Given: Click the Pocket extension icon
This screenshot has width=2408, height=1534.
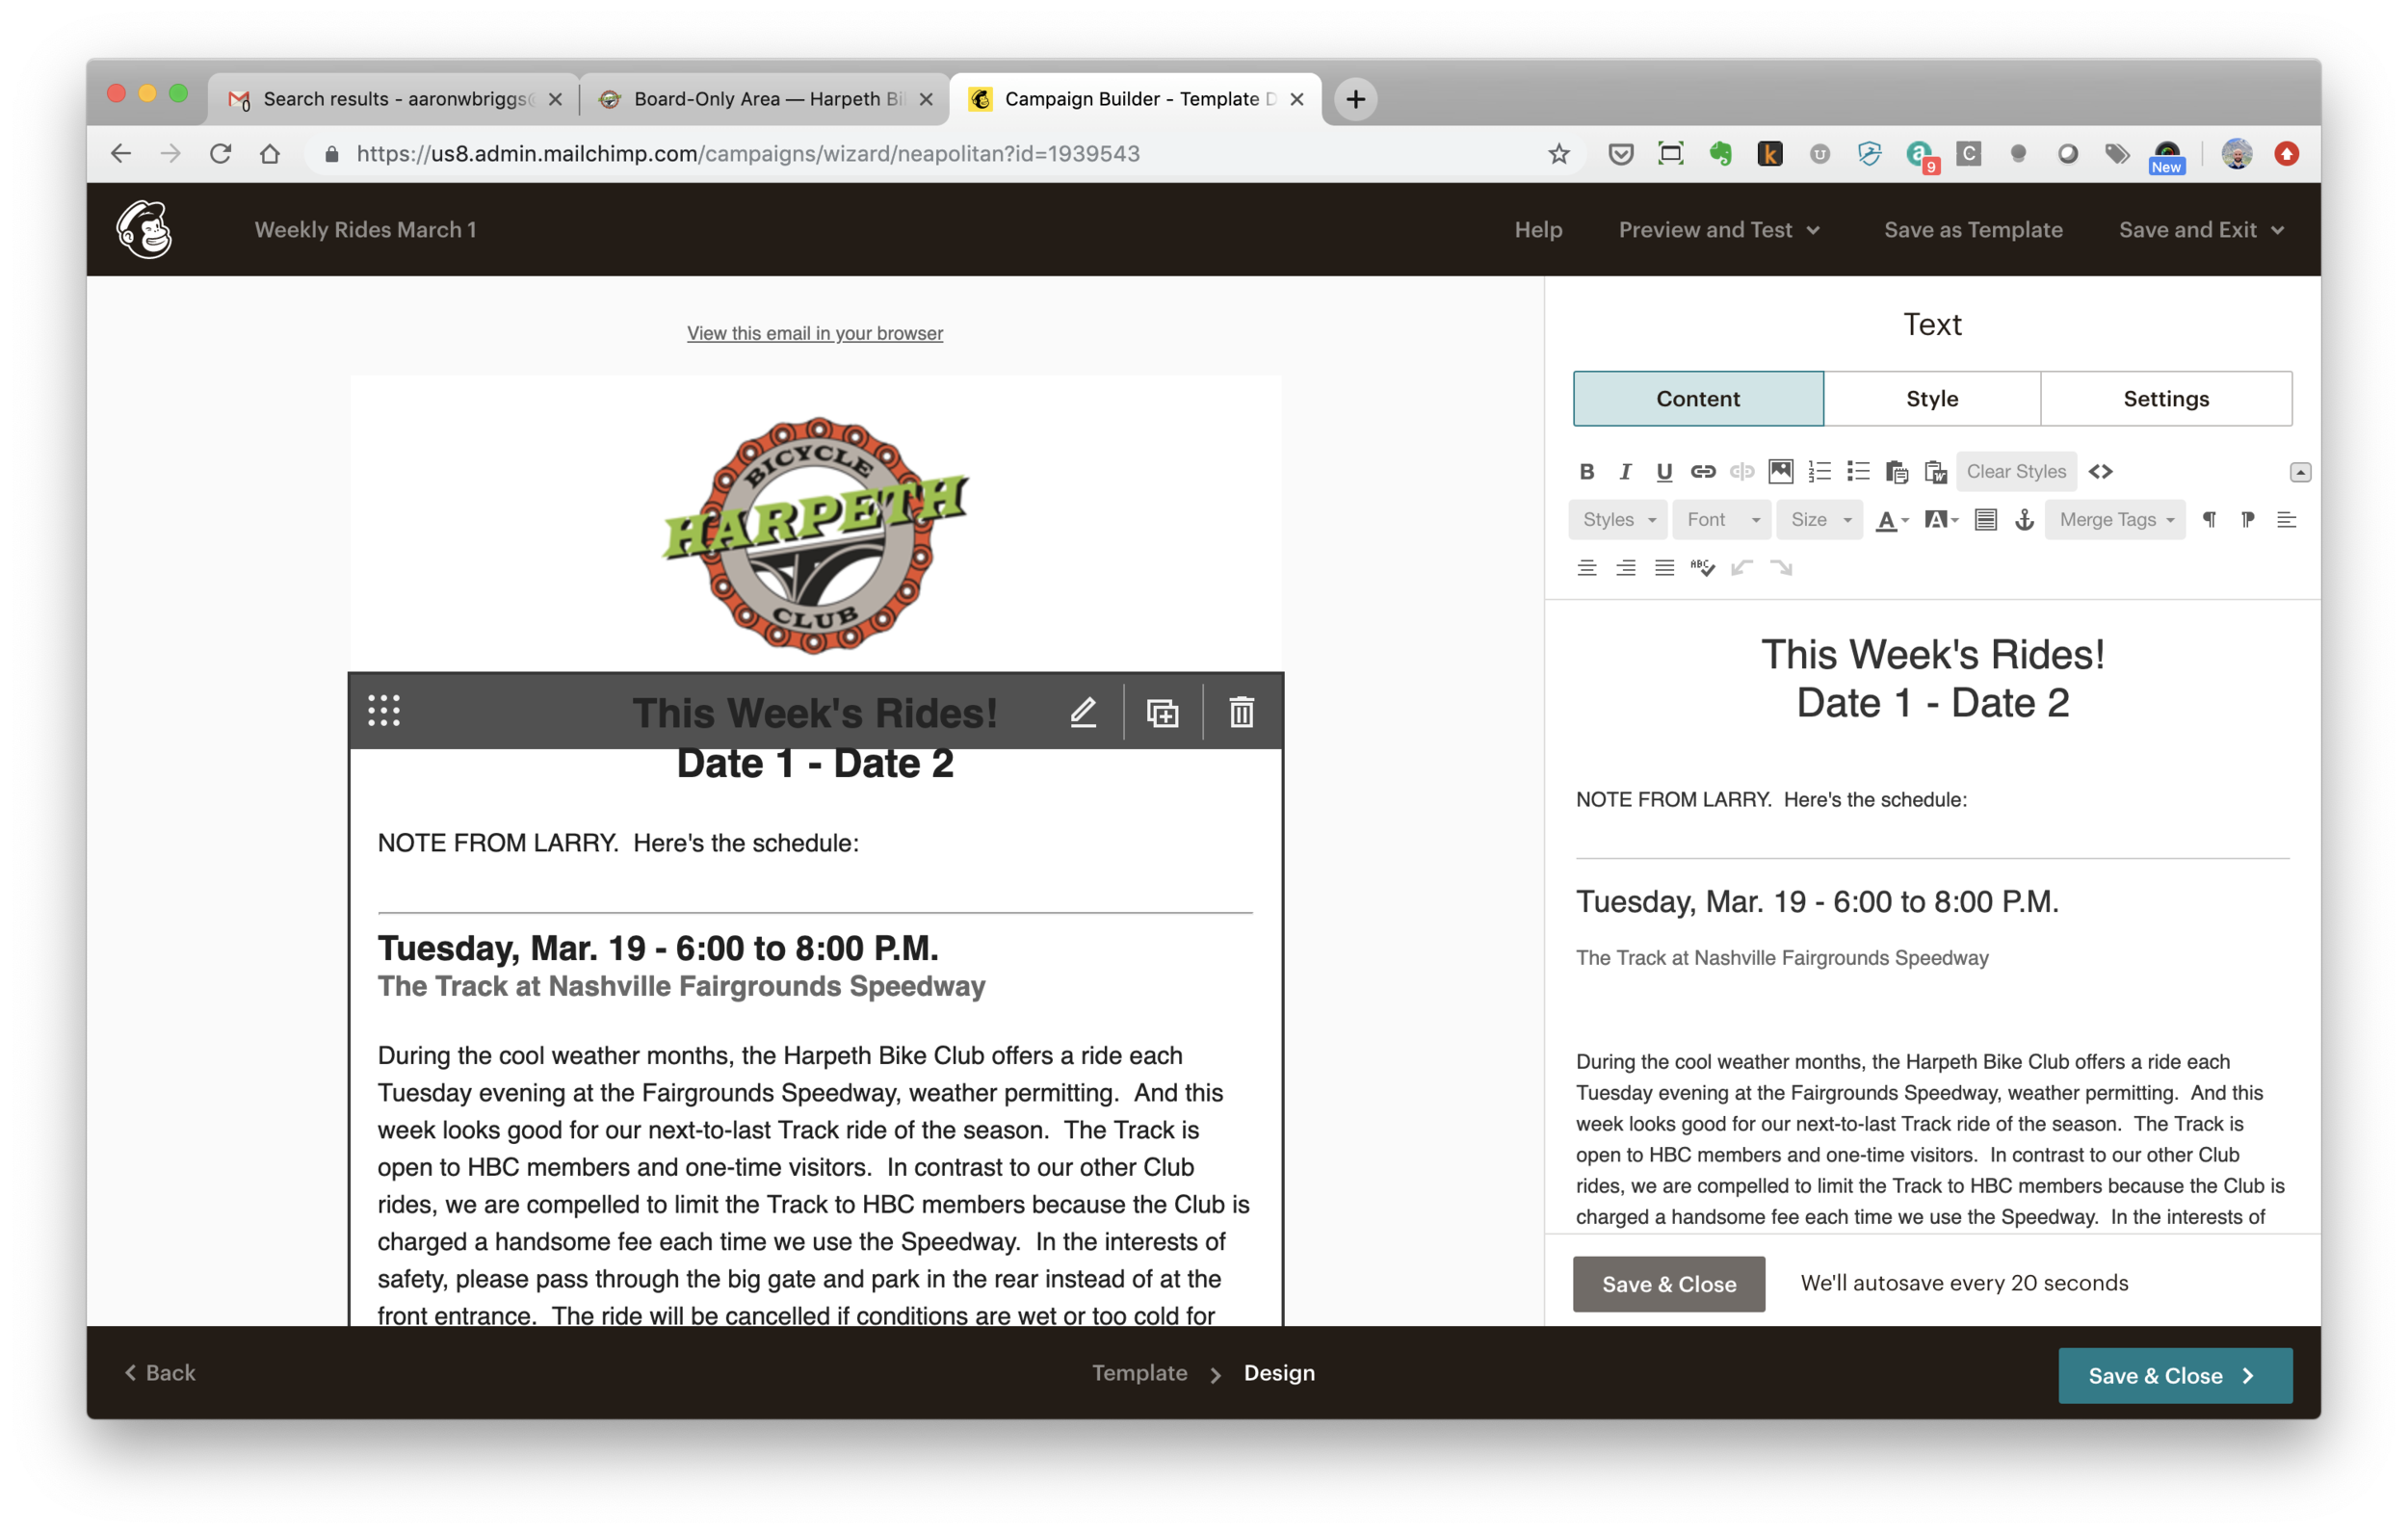Looking at the screenshot, I should (1620, 153).
